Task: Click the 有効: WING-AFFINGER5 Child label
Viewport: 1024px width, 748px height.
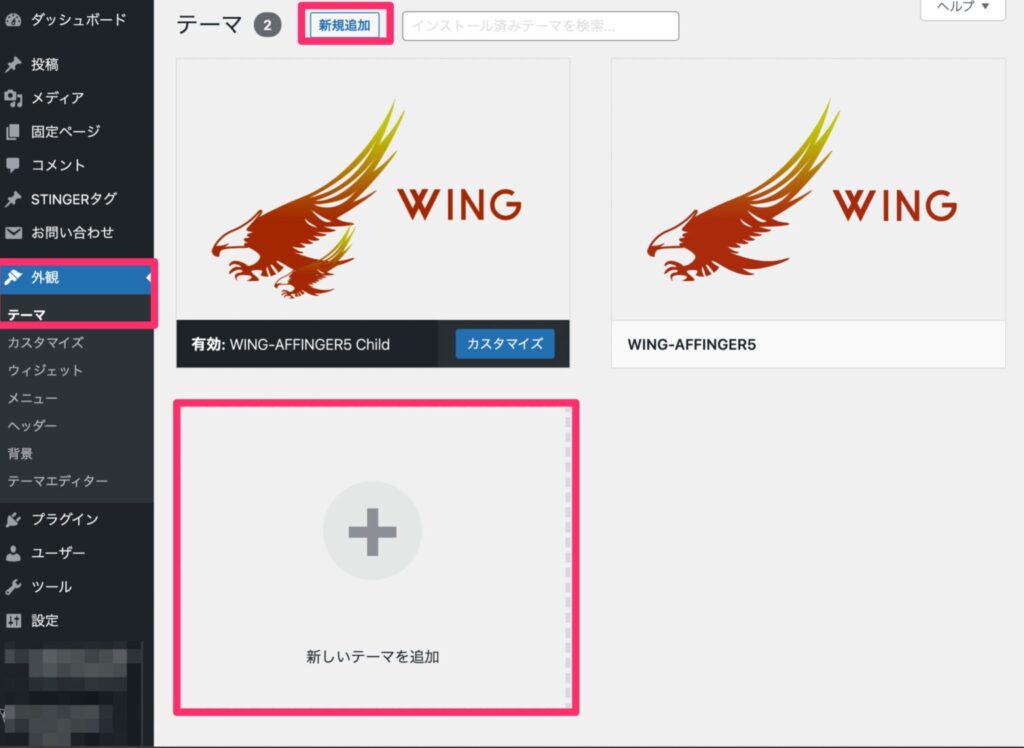Action: 291,344
